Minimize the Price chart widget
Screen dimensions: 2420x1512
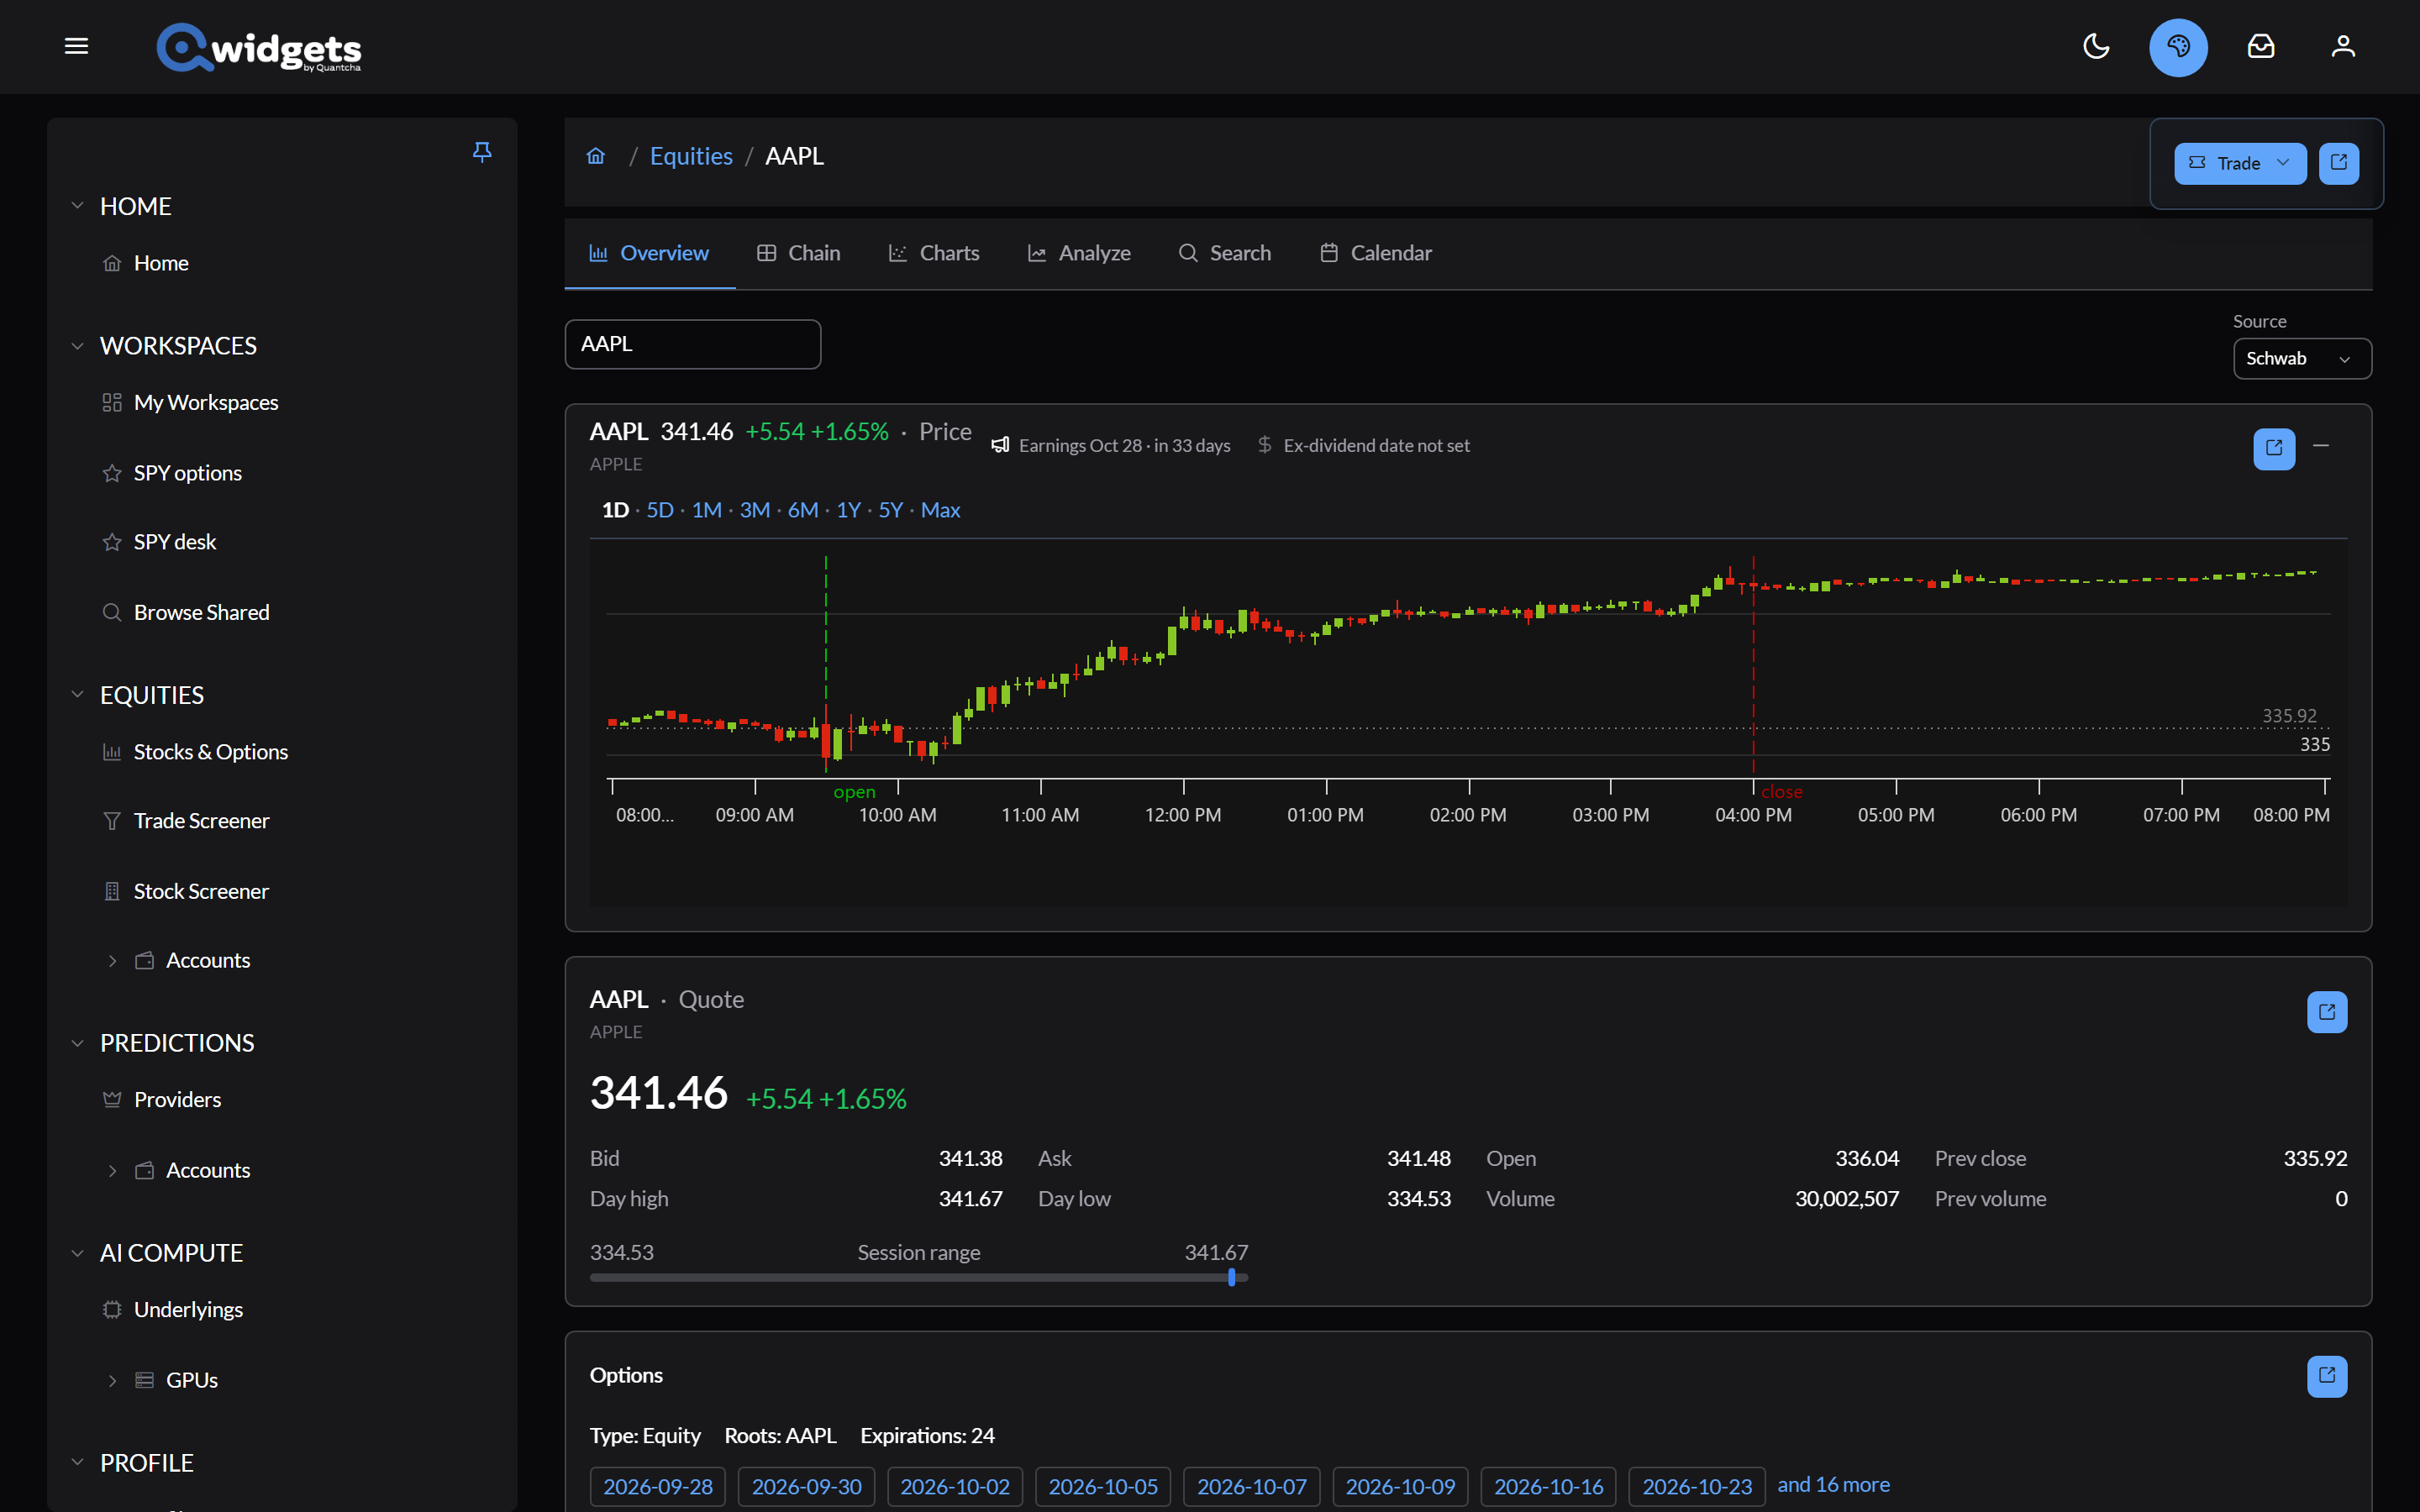point(2321,446)
